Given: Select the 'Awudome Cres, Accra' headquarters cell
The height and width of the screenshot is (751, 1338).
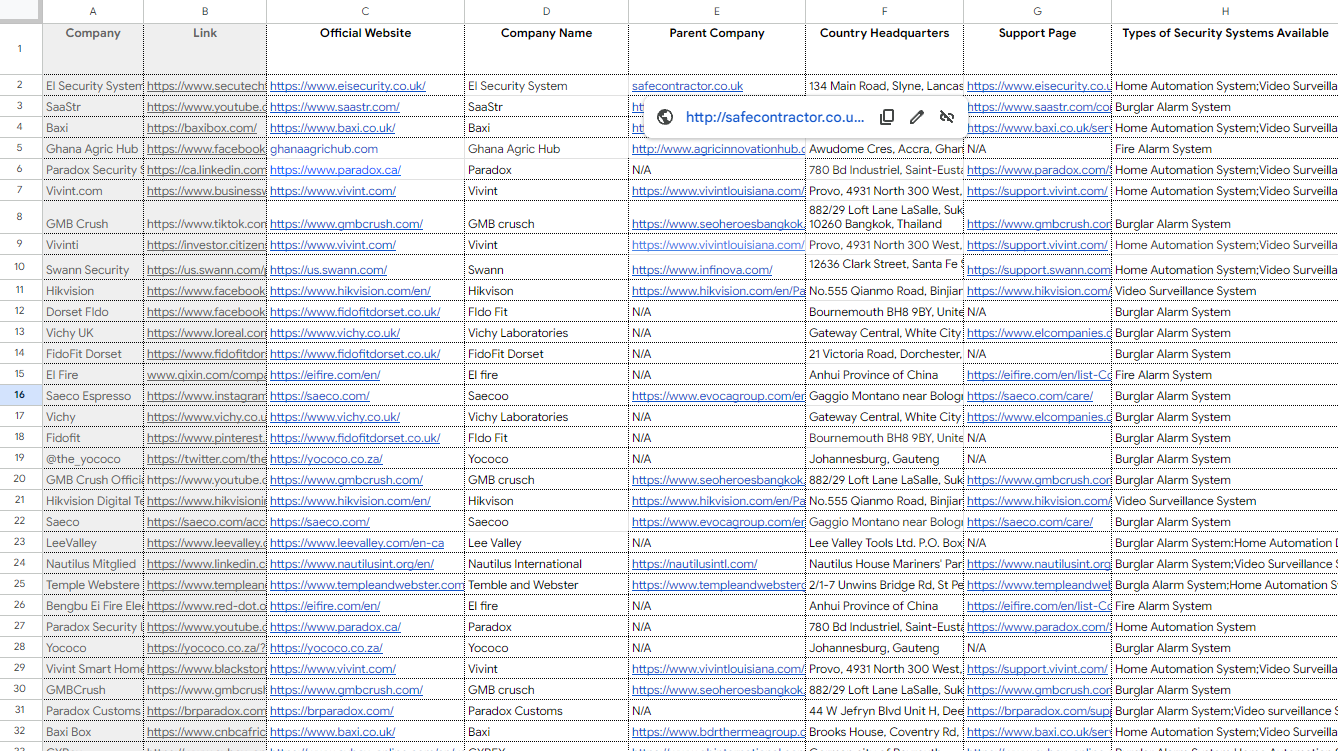Looking at the screenshot, I should point(884,149).
